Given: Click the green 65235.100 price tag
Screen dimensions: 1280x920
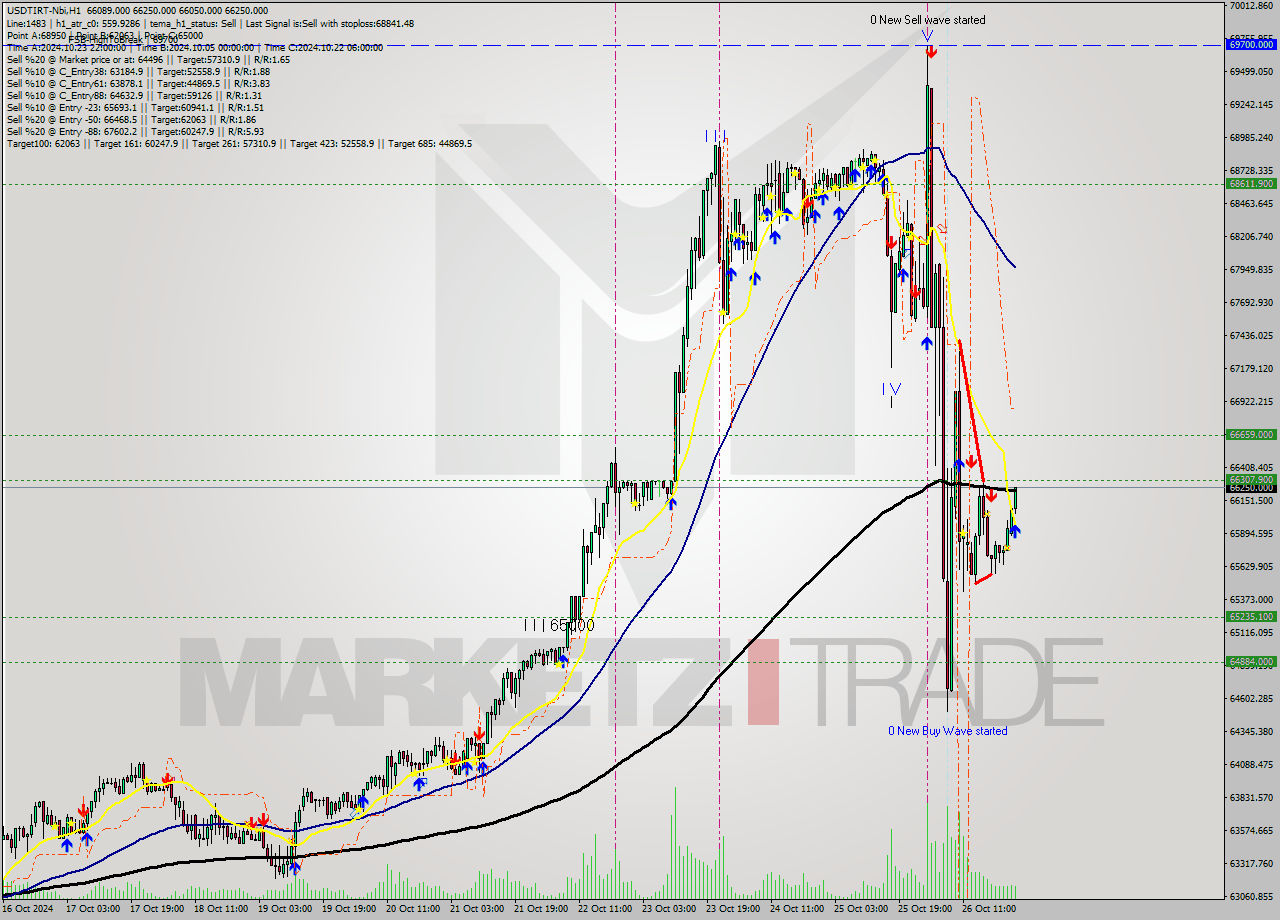Looking at the screenshot, I should 1251,617.
